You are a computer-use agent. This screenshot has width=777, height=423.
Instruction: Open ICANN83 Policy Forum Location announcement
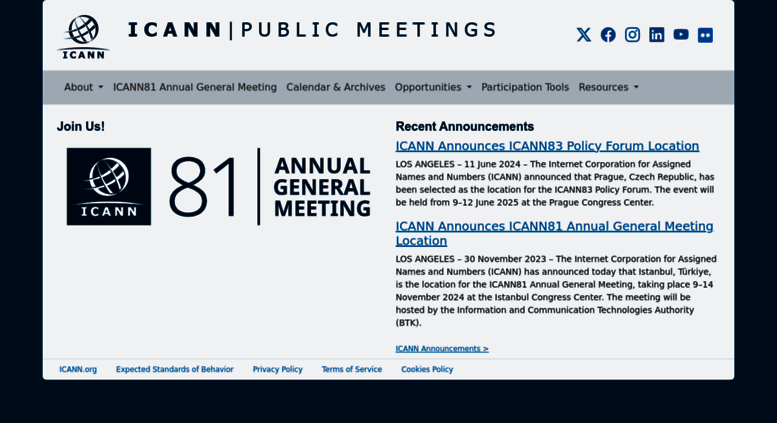pyautogui.click(x=547, y=146)
